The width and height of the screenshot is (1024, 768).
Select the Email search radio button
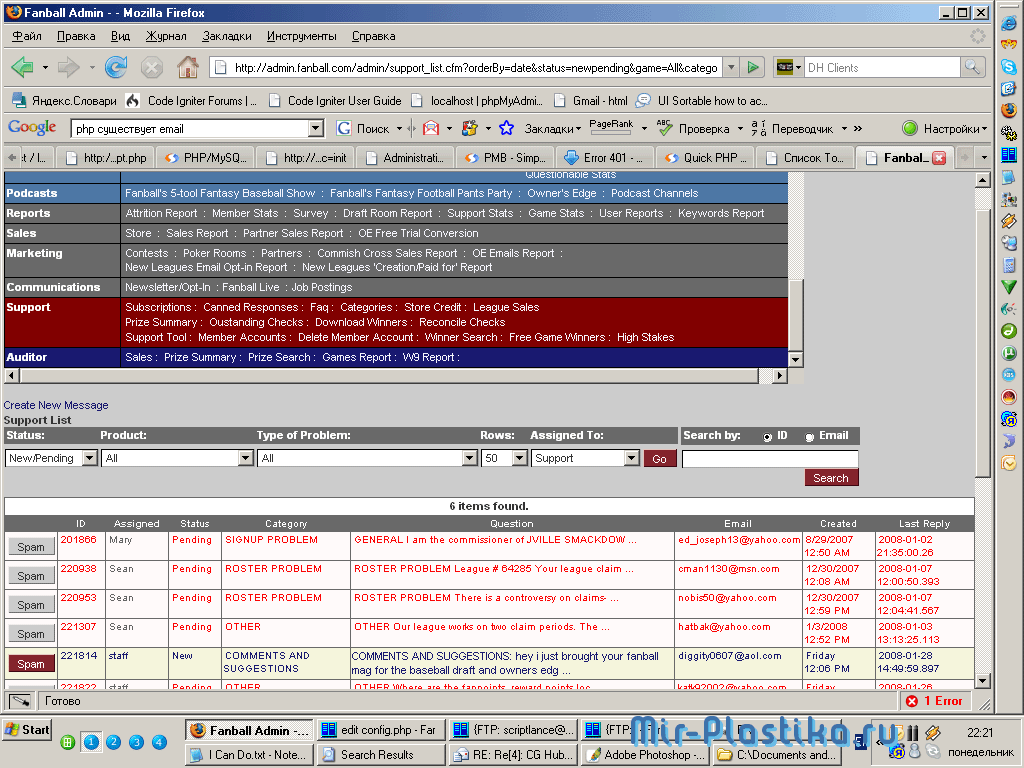pos(809,437)
